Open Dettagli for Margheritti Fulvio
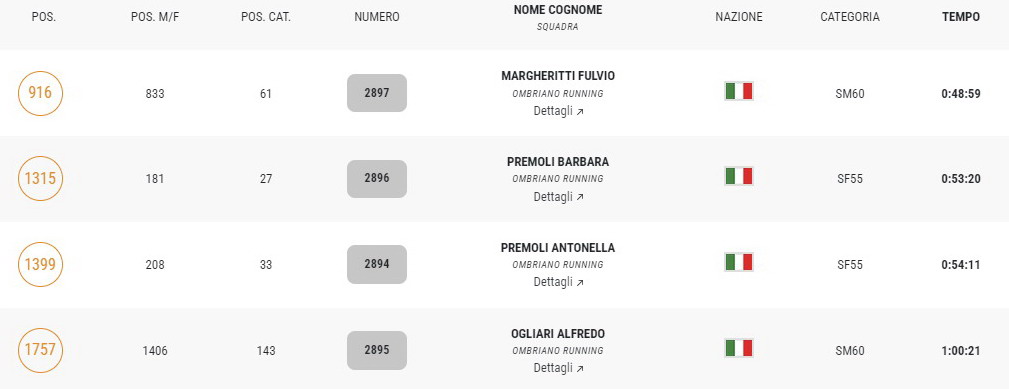This screenshot has height=389, width=1009. pyautogui.click(x=558, y=111)
